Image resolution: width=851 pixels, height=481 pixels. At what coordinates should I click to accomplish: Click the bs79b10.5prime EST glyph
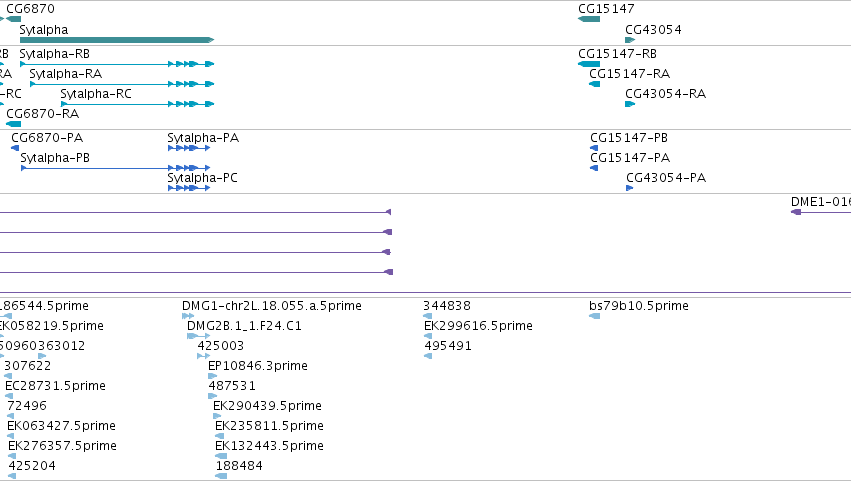point(595,316)
